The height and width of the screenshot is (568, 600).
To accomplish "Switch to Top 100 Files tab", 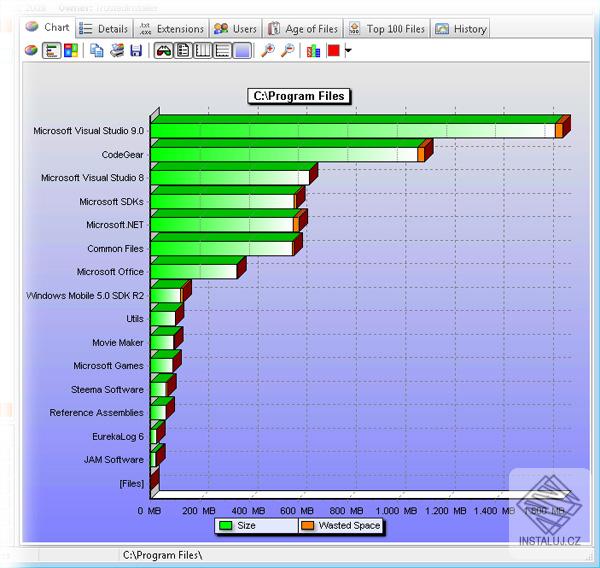I will click(x=387, y=29).
